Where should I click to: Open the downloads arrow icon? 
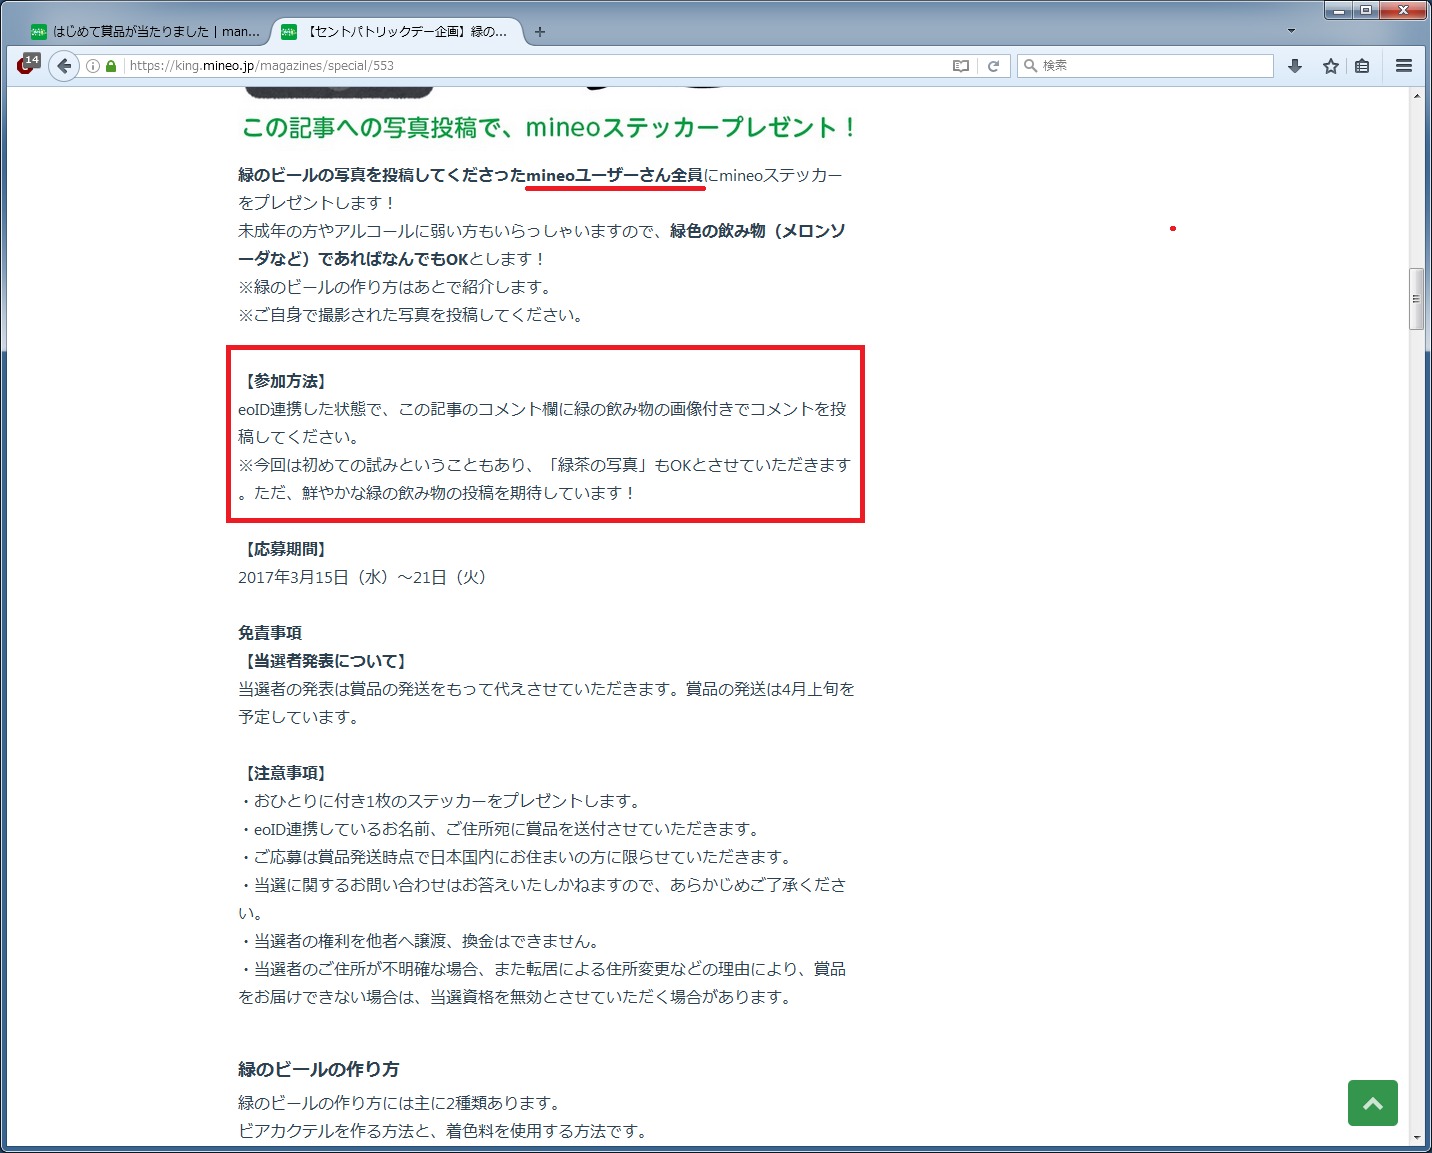[x=1295, y=66]
